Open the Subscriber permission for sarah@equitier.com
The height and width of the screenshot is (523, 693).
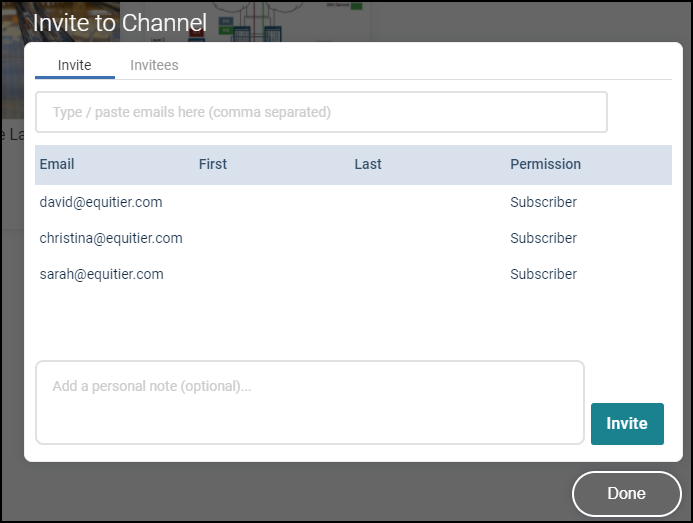pos(543,274)
